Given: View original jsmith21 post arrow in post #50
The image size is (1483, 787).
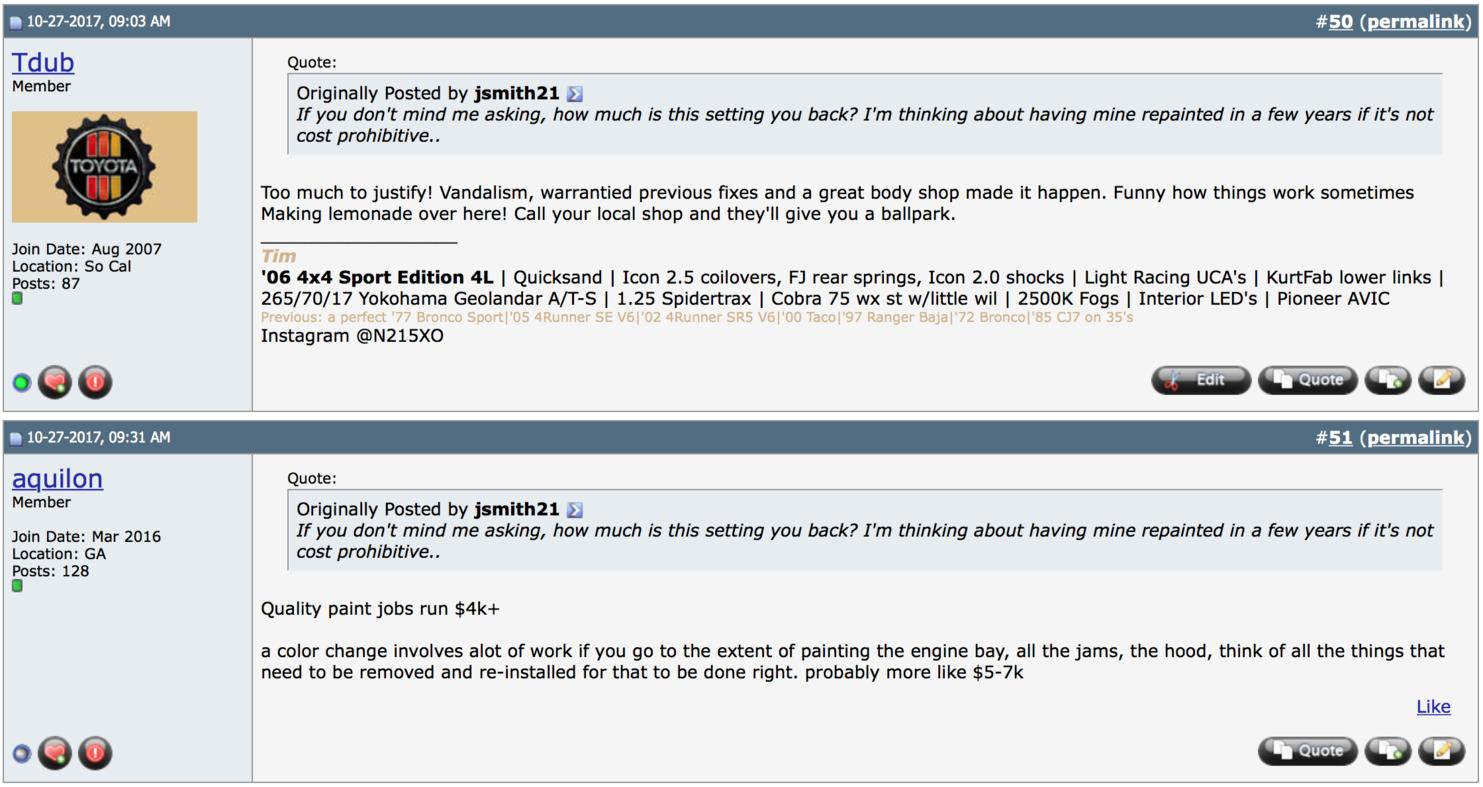Looking at the screenshot, I should click(x=574, y=94).
